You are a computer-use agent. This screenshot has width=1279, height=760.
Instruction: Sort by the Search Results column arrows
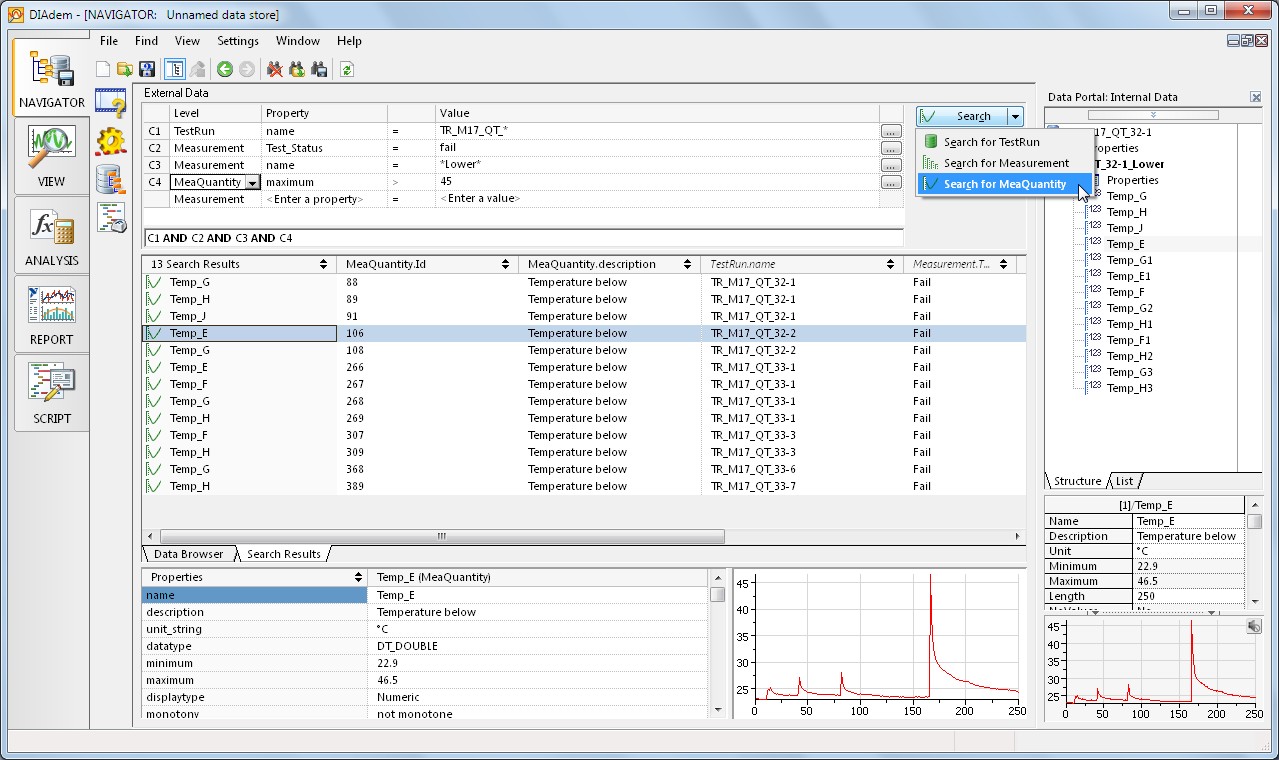[323, 264]
